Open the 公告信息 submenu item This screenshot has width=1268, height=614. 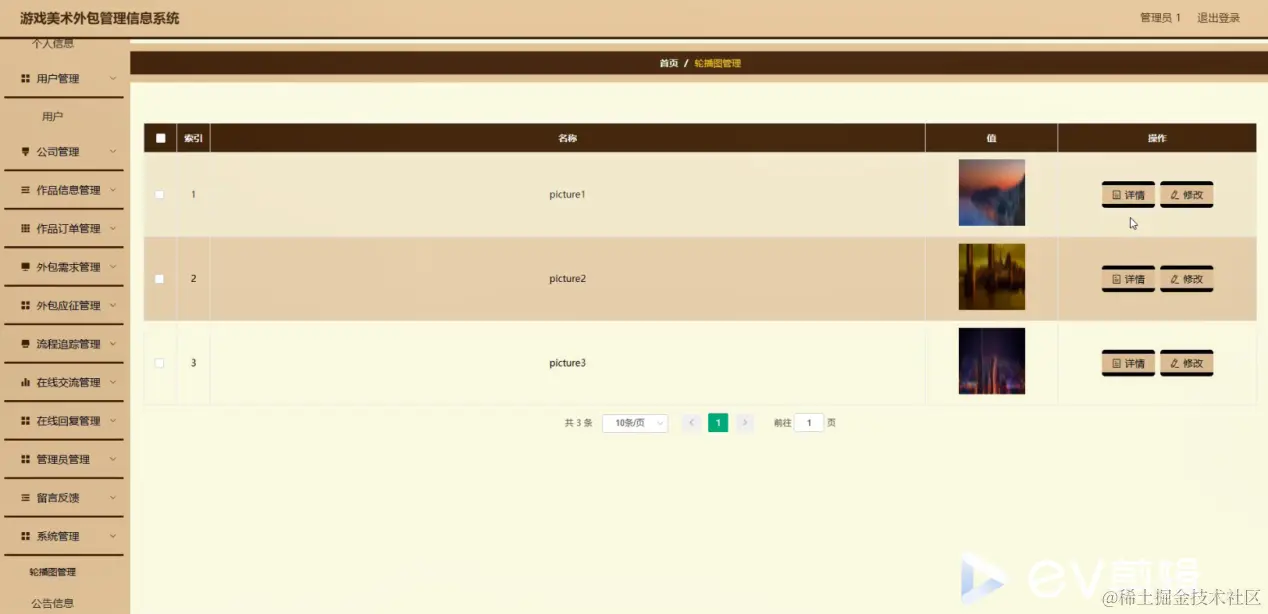[x=53, y=603]
